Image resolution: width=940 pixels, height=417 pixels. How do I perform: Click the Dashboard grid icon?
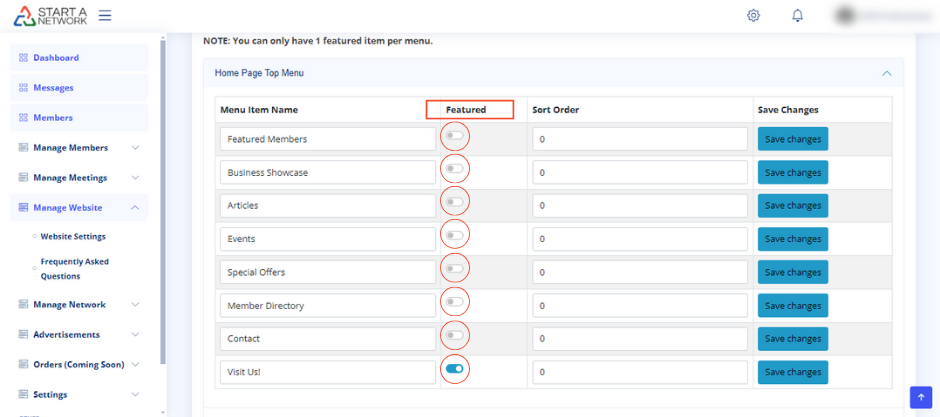point(23,58)
